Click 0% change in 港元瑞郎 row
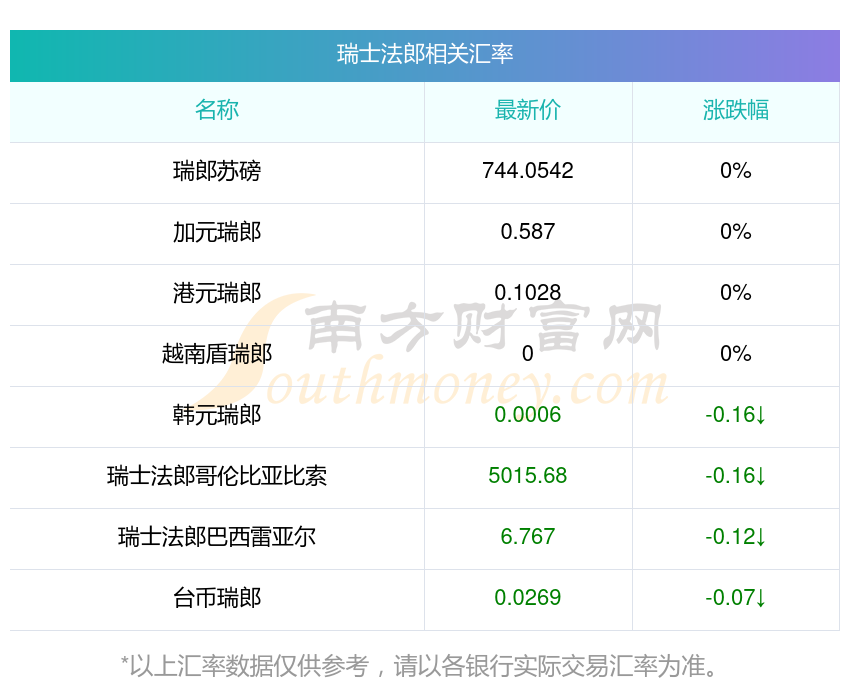 pos(736,293)
